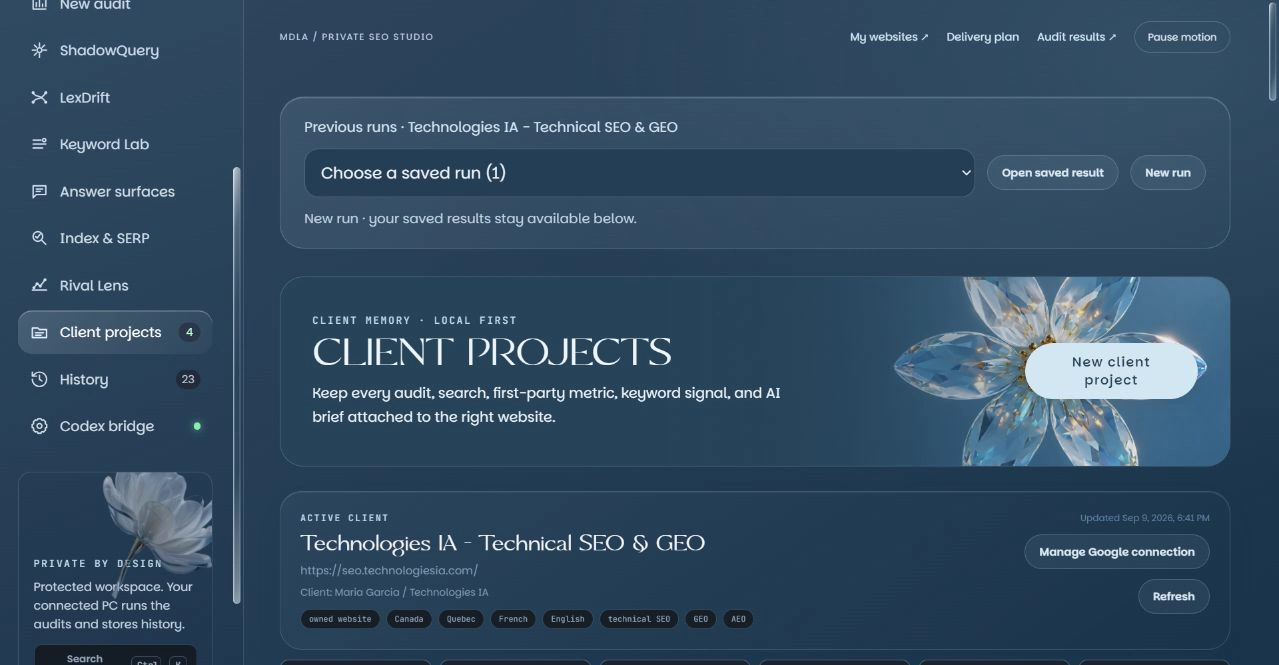1279x665 pixels.
Task: Click the English tag
Action: pos(567,619)
